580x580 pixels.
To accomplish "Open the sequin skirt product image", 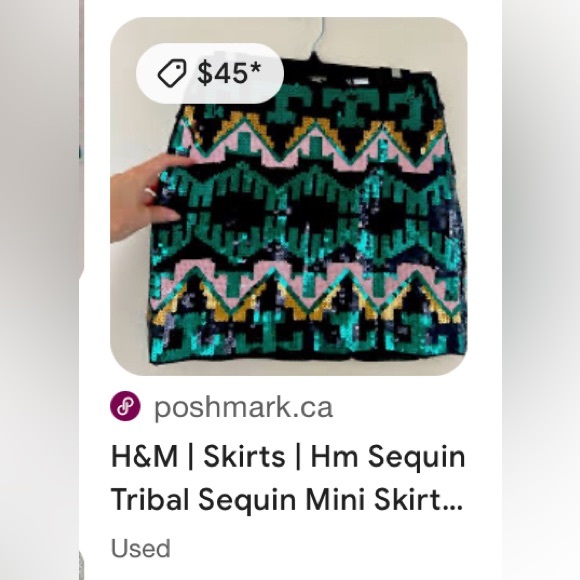I will click(x=289, y=196).
